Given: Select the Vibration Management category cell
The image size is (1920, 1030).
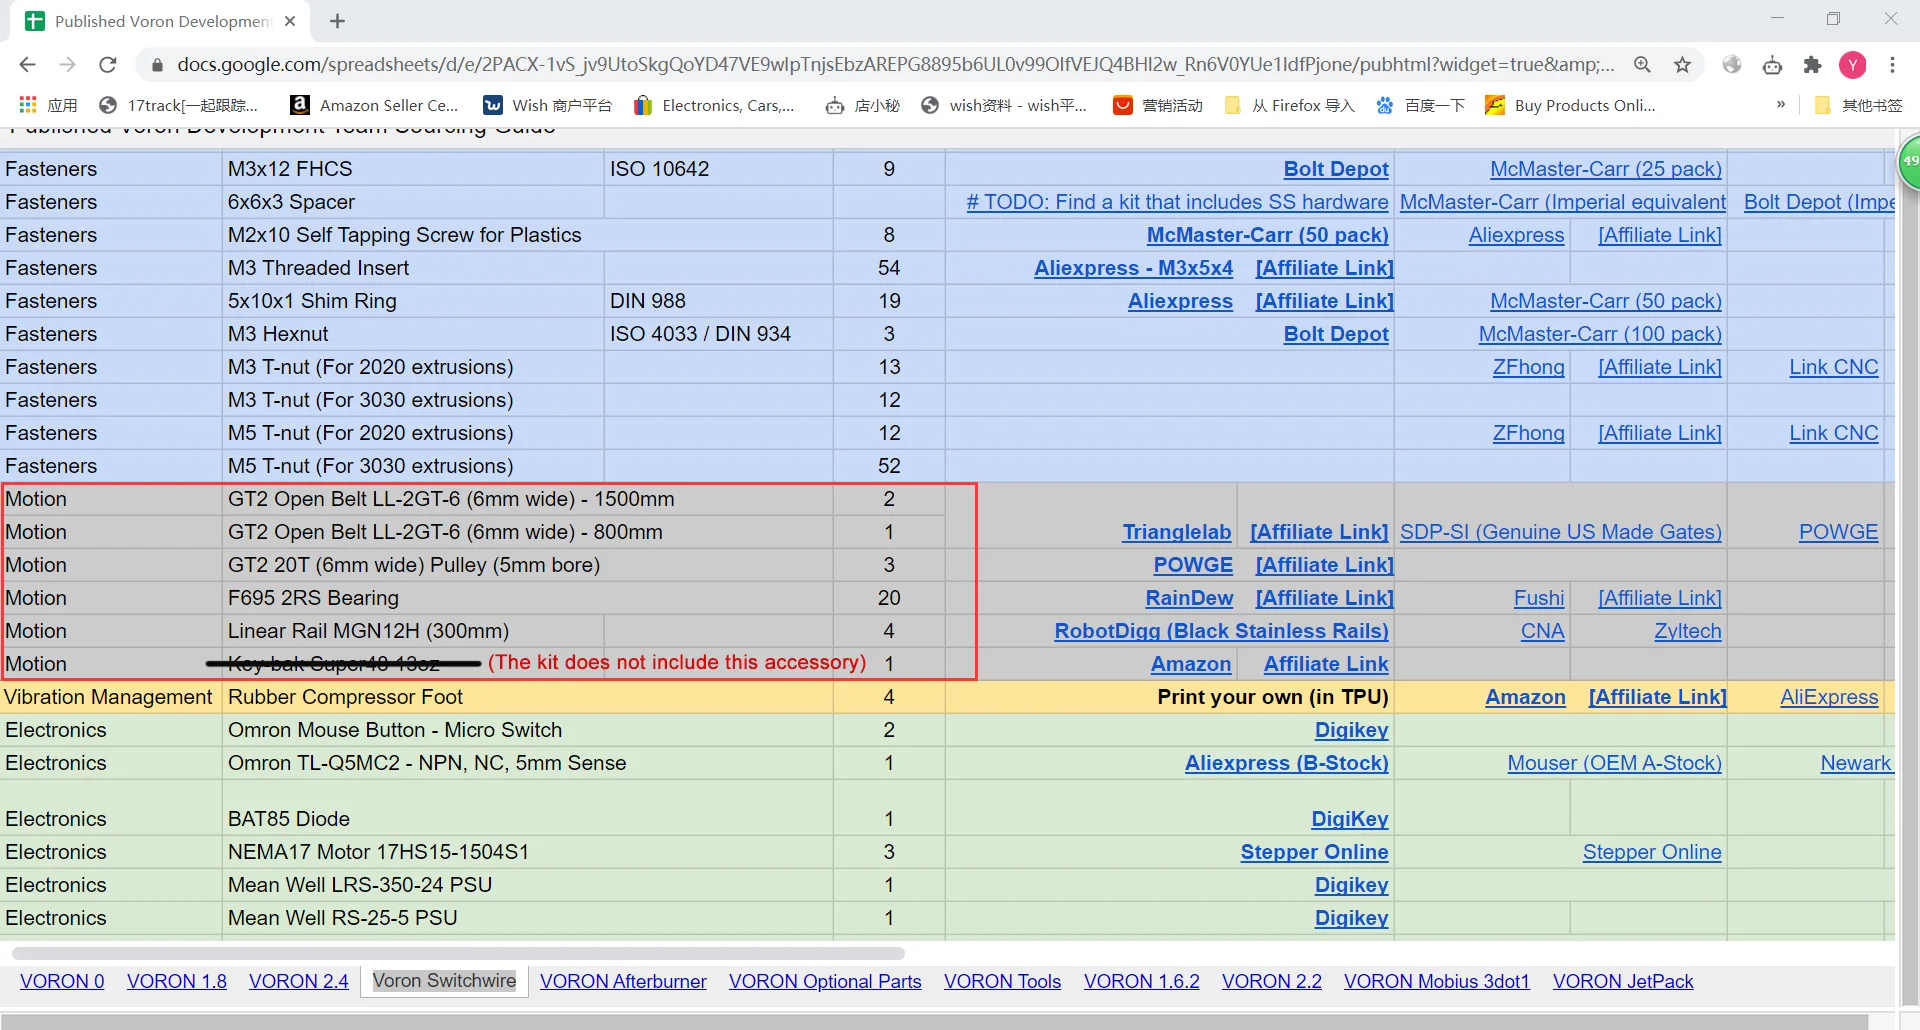Looking at the screenshot, I should pyautogui.click(x=111, y=697).
